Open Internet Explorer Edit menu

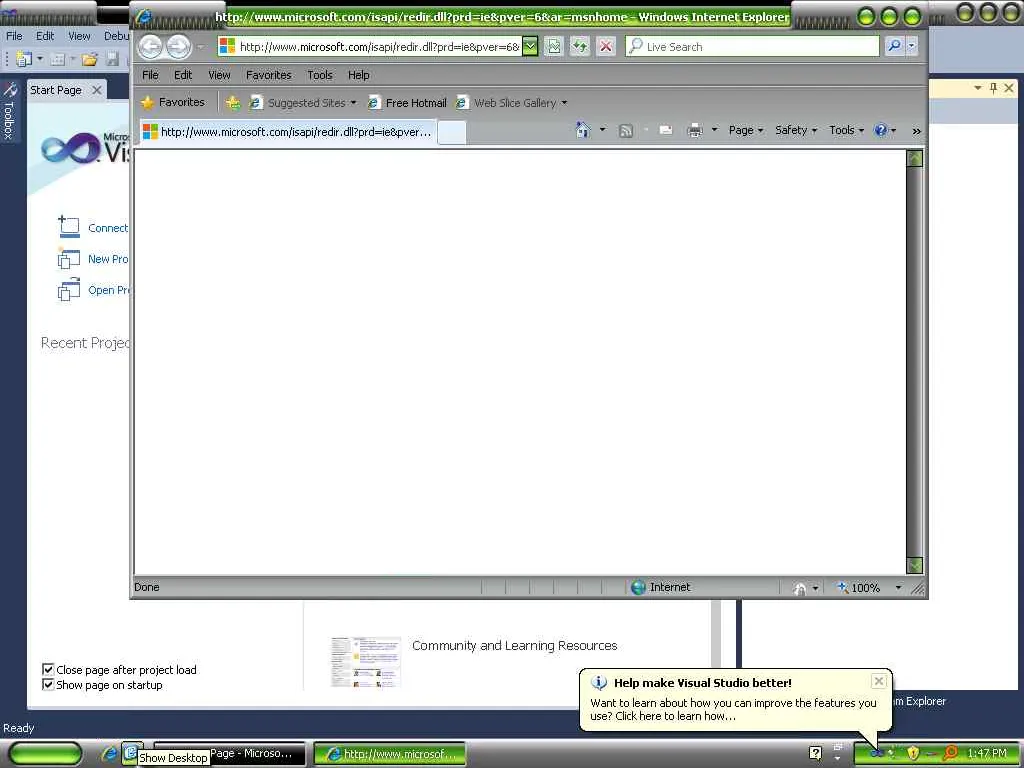click(x=183, y=75)
